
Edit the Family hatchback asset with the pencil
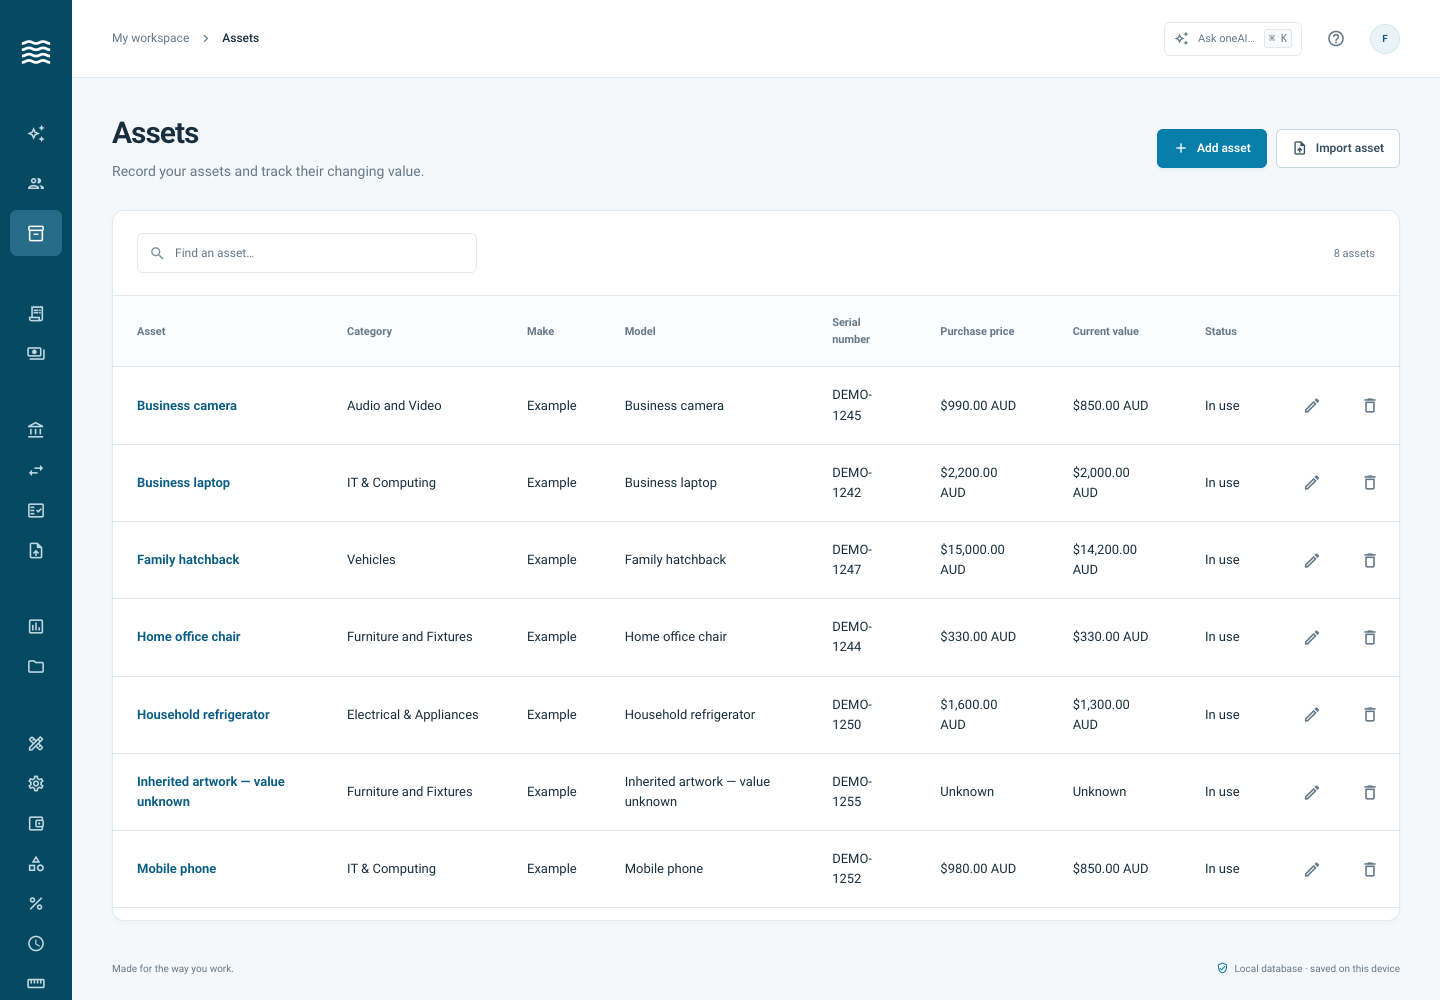[x=1312, y=560]
